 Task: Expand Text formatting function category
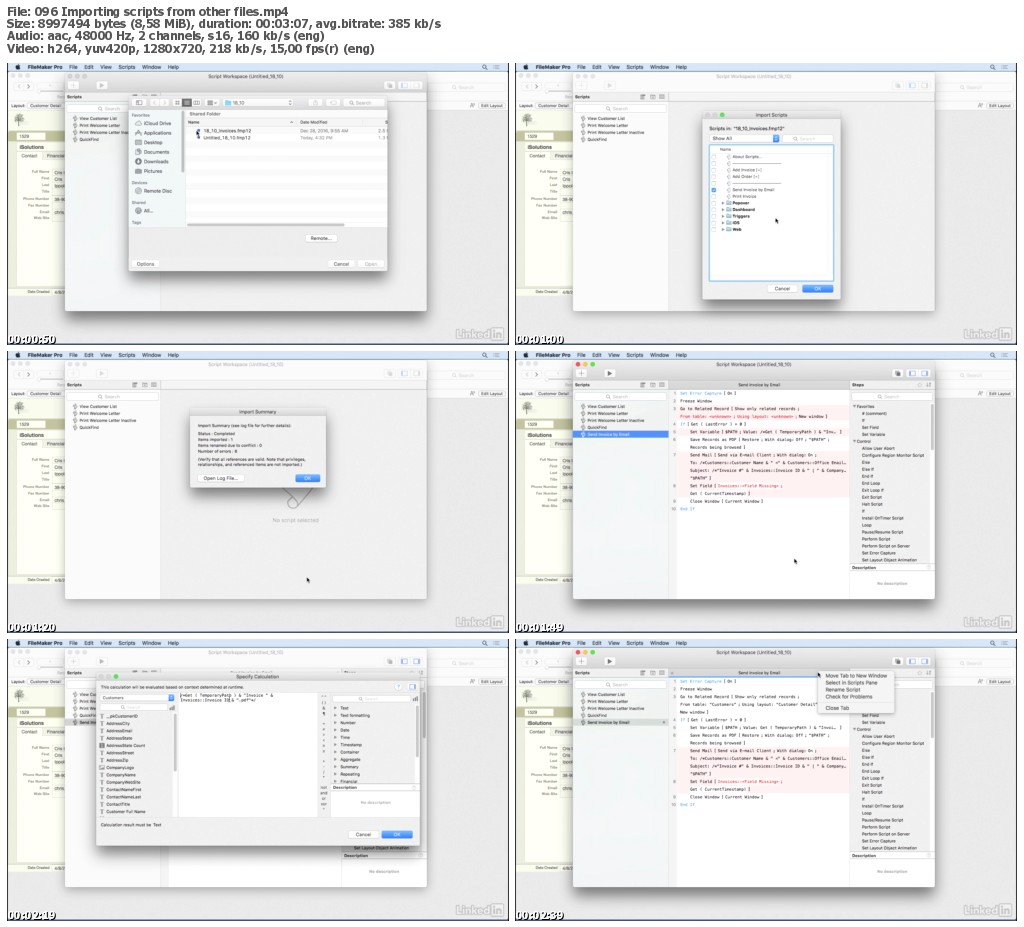pos(335,715)
